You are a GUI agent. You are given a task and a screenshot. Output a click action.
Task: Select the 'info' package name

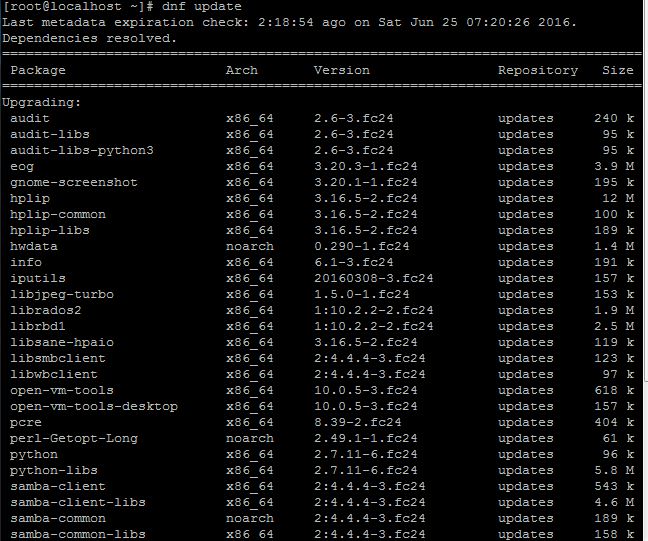[x=26, y=262]
